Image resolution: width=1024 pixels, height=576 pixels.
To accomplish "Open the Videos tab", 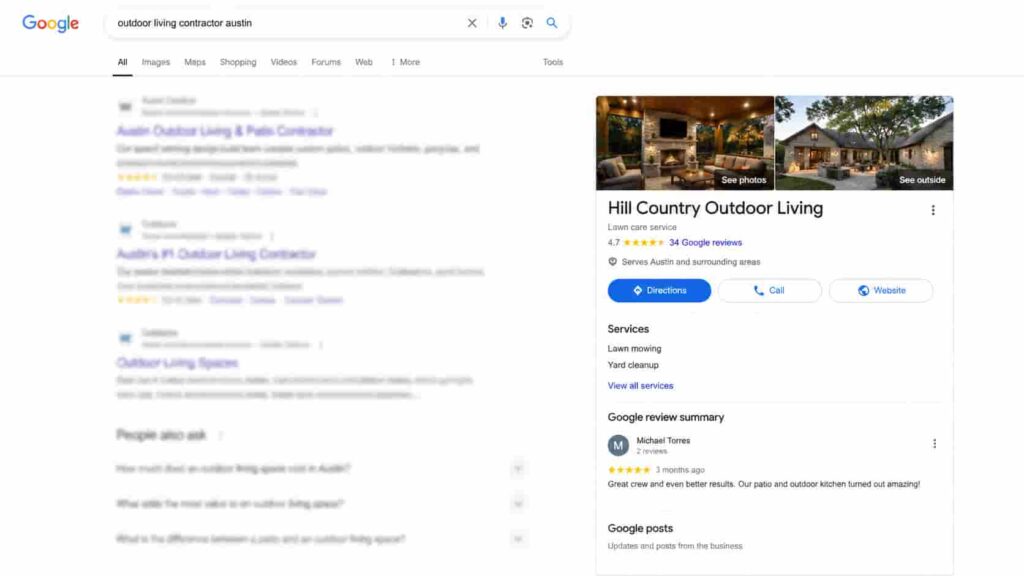I will [283, 62].
